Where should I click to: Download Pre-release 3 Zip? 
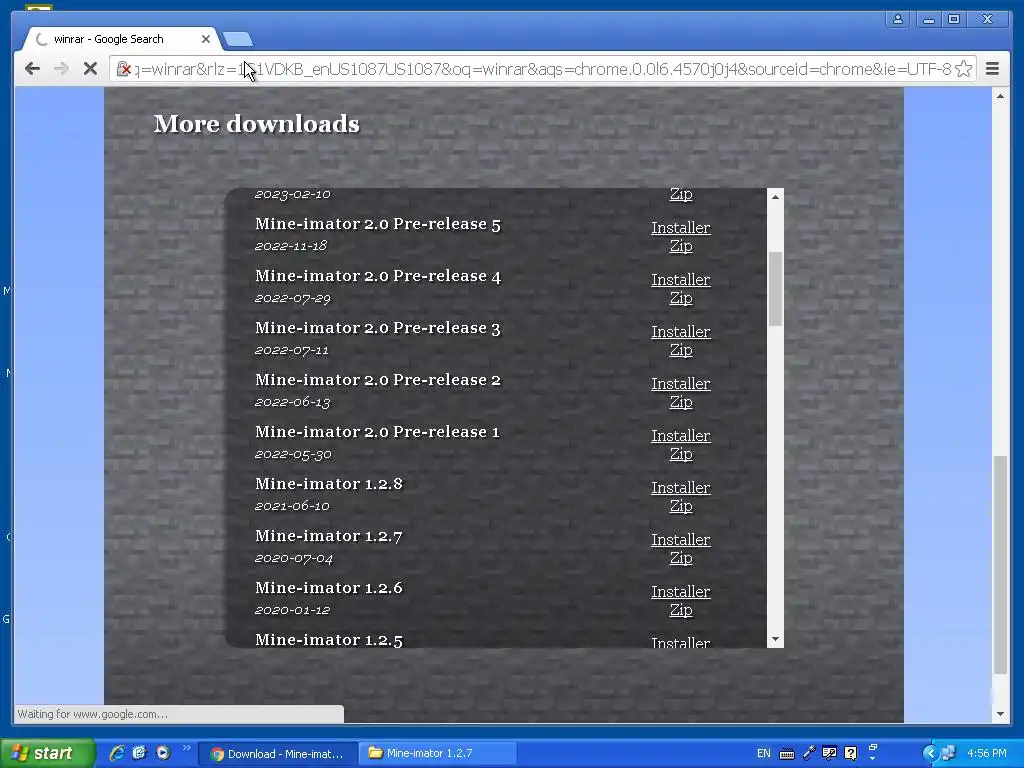pyautogui.click(x=680, y=350)
